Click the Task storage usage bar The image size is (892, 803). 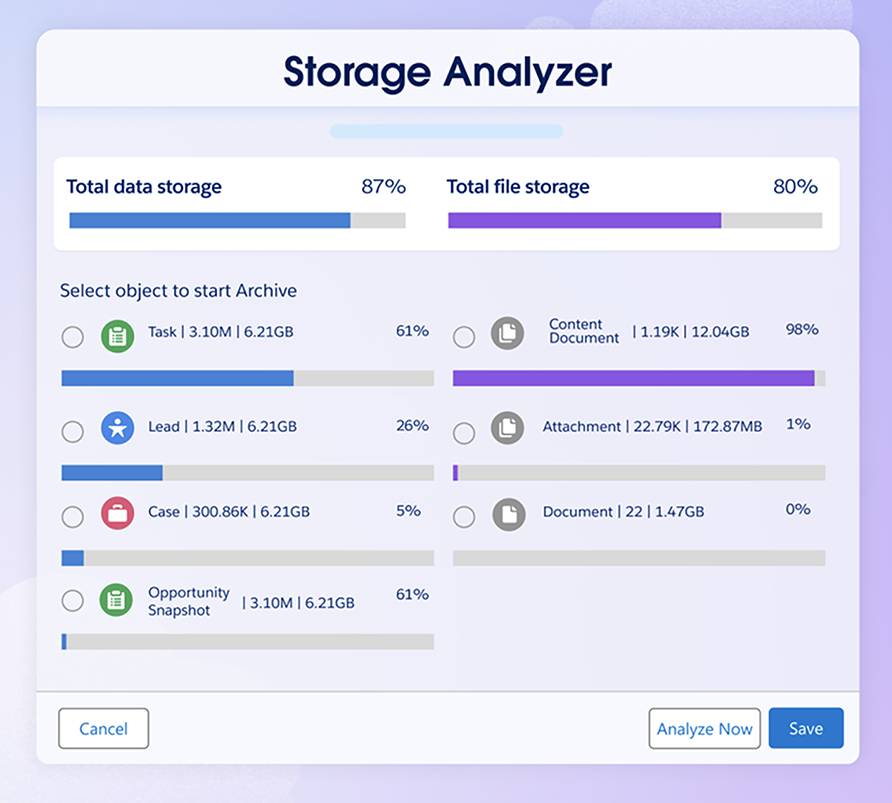247,378
